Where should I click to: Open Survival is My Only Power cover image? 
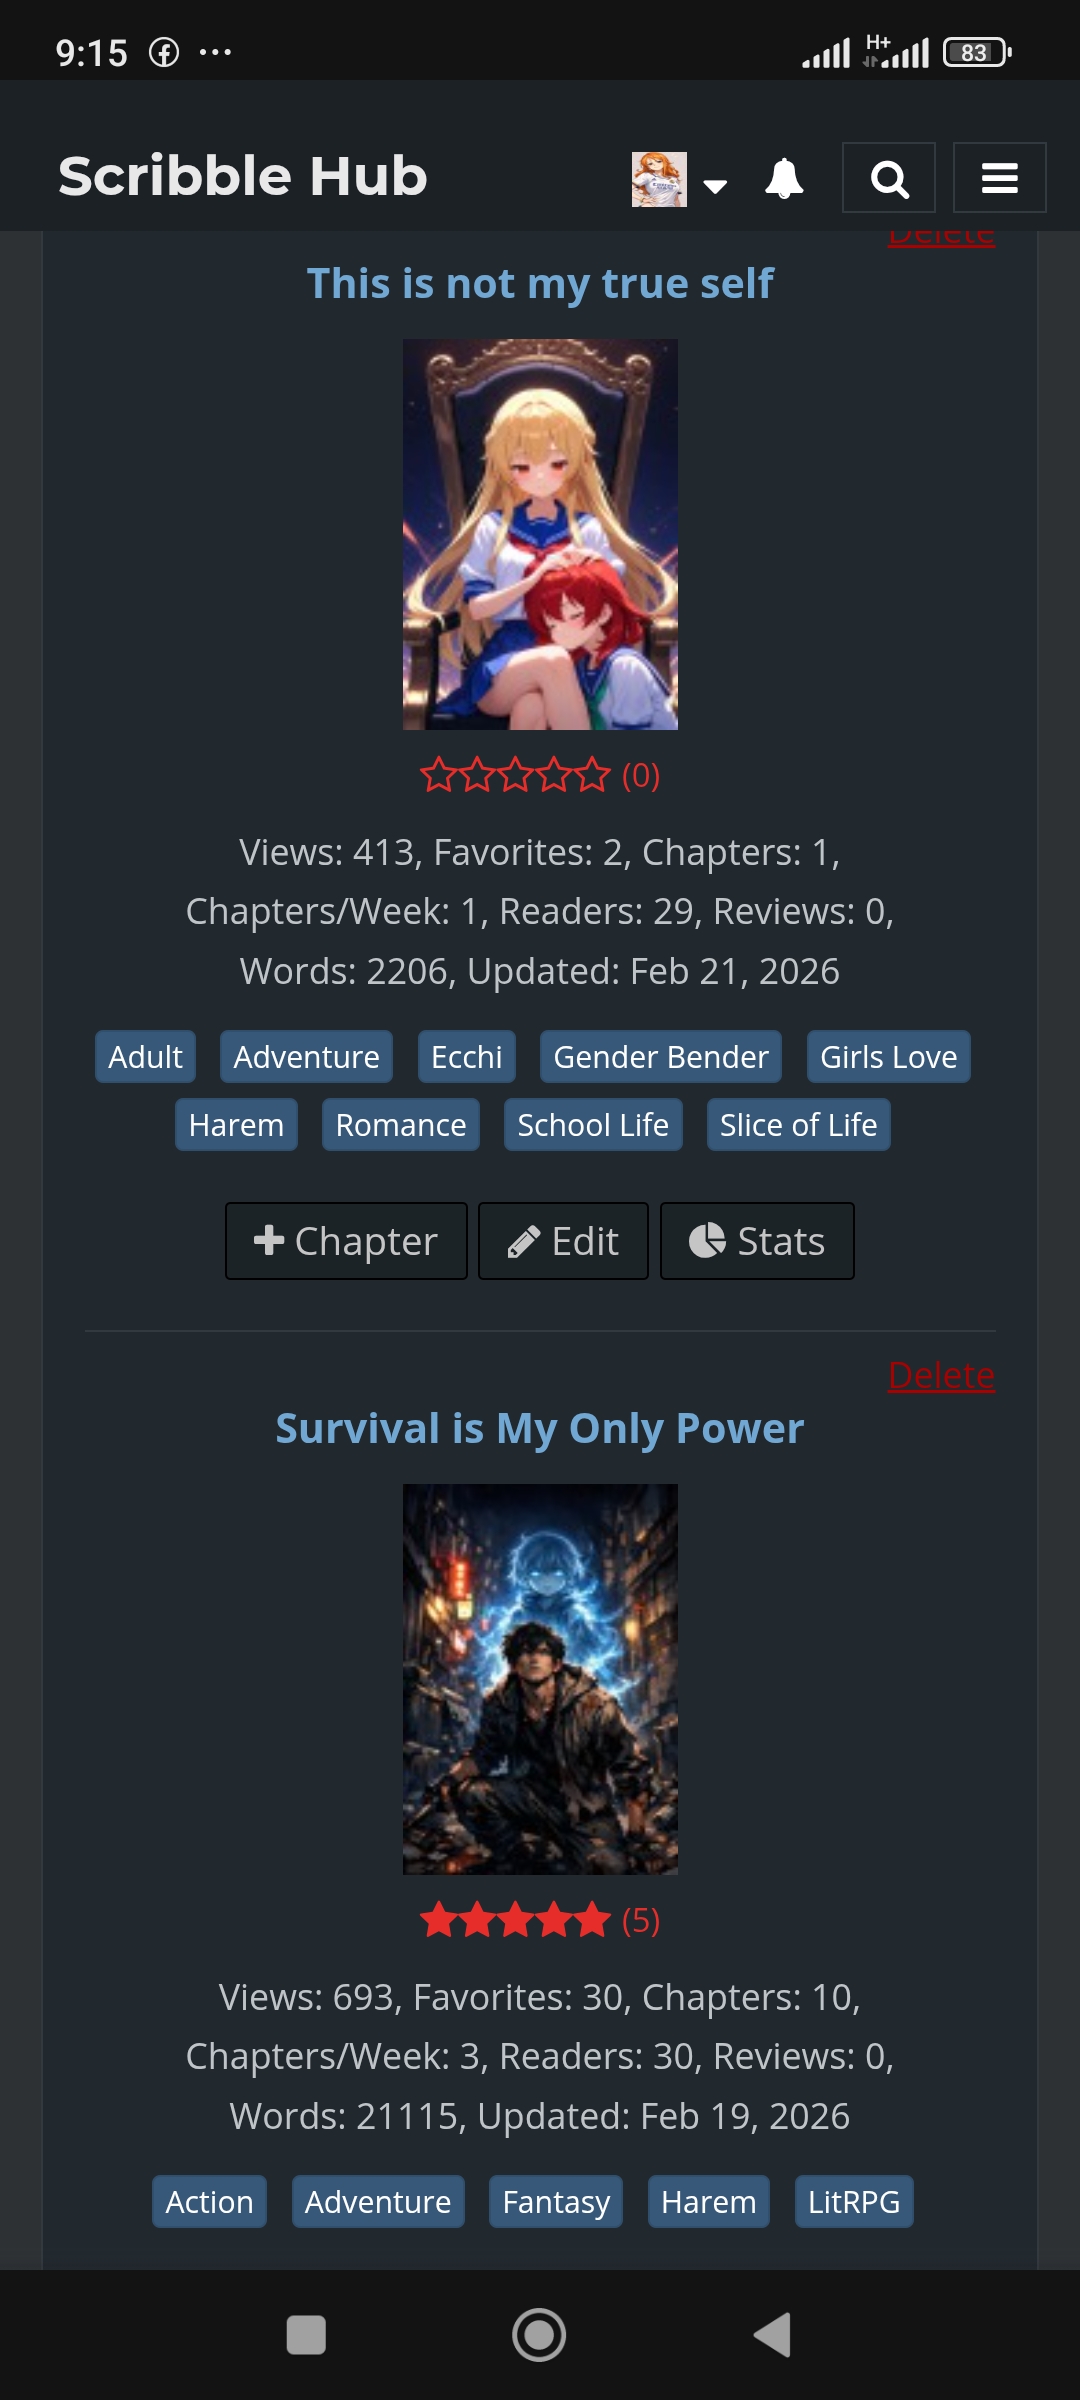[540, 1679]
